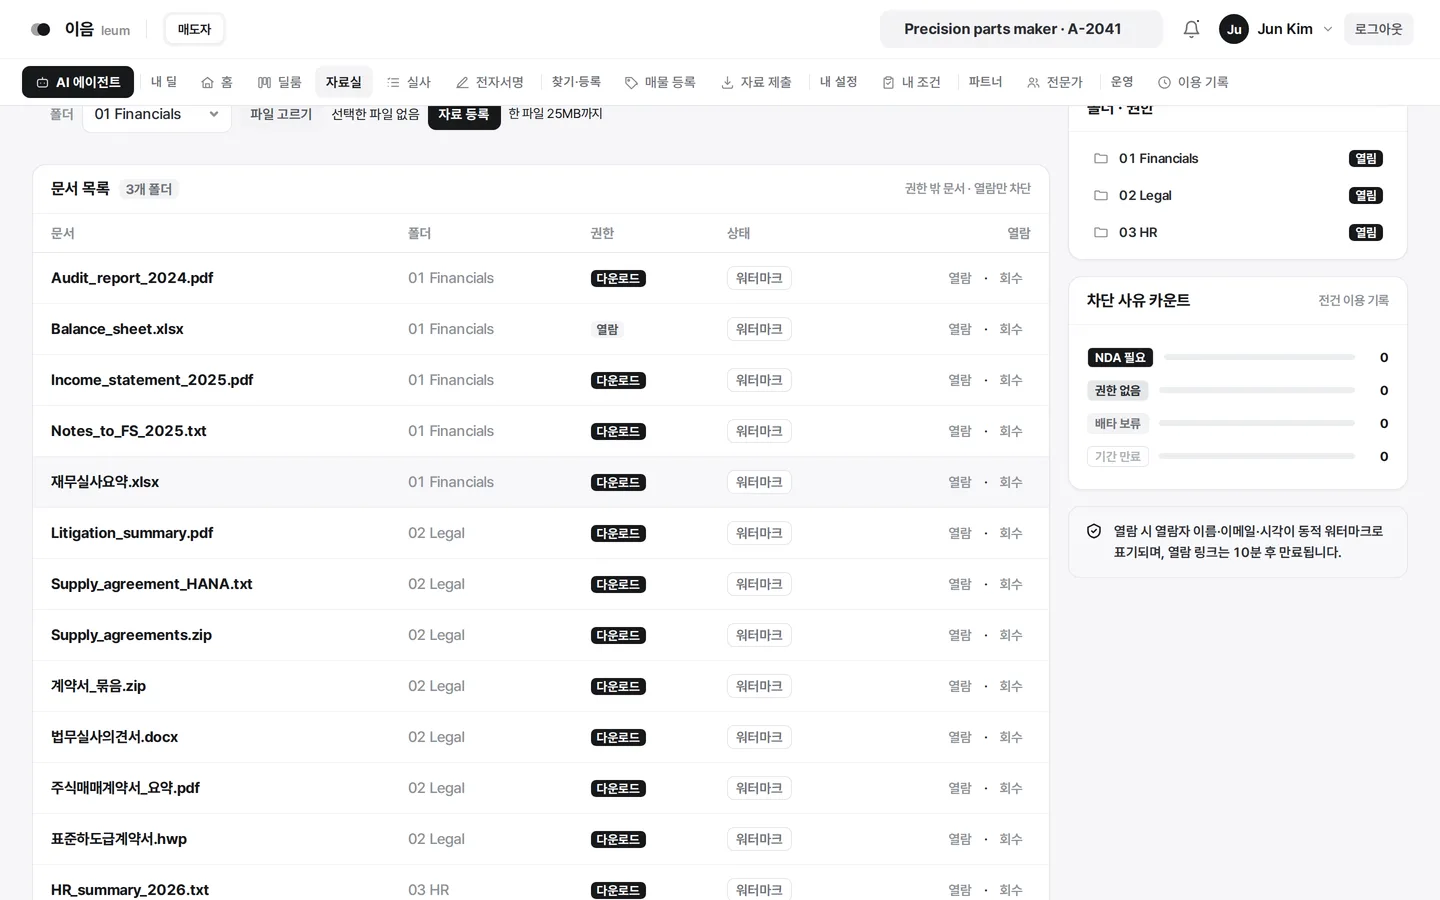Open 딜룸 using its icon
The image size is (1440, 900).
pyautogui.click(x=264, y=83)
